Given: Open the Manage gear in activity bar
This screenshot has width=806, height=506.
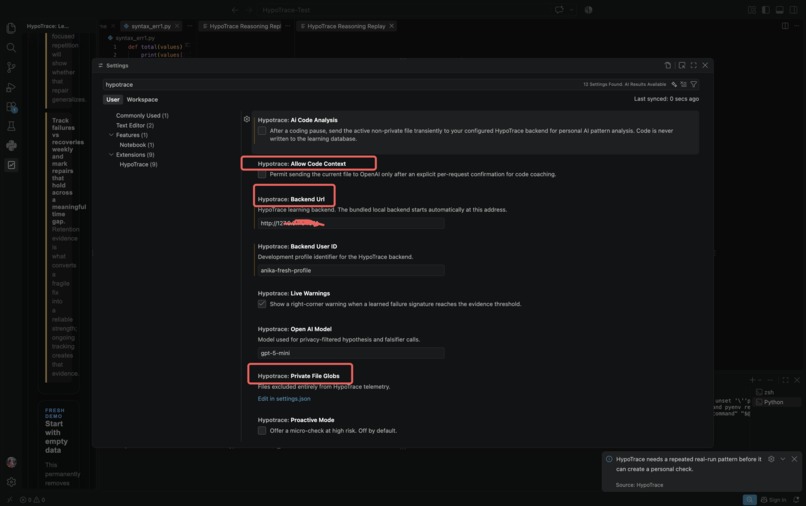Looking at the screenshot, I should click(x=11, y=482).
